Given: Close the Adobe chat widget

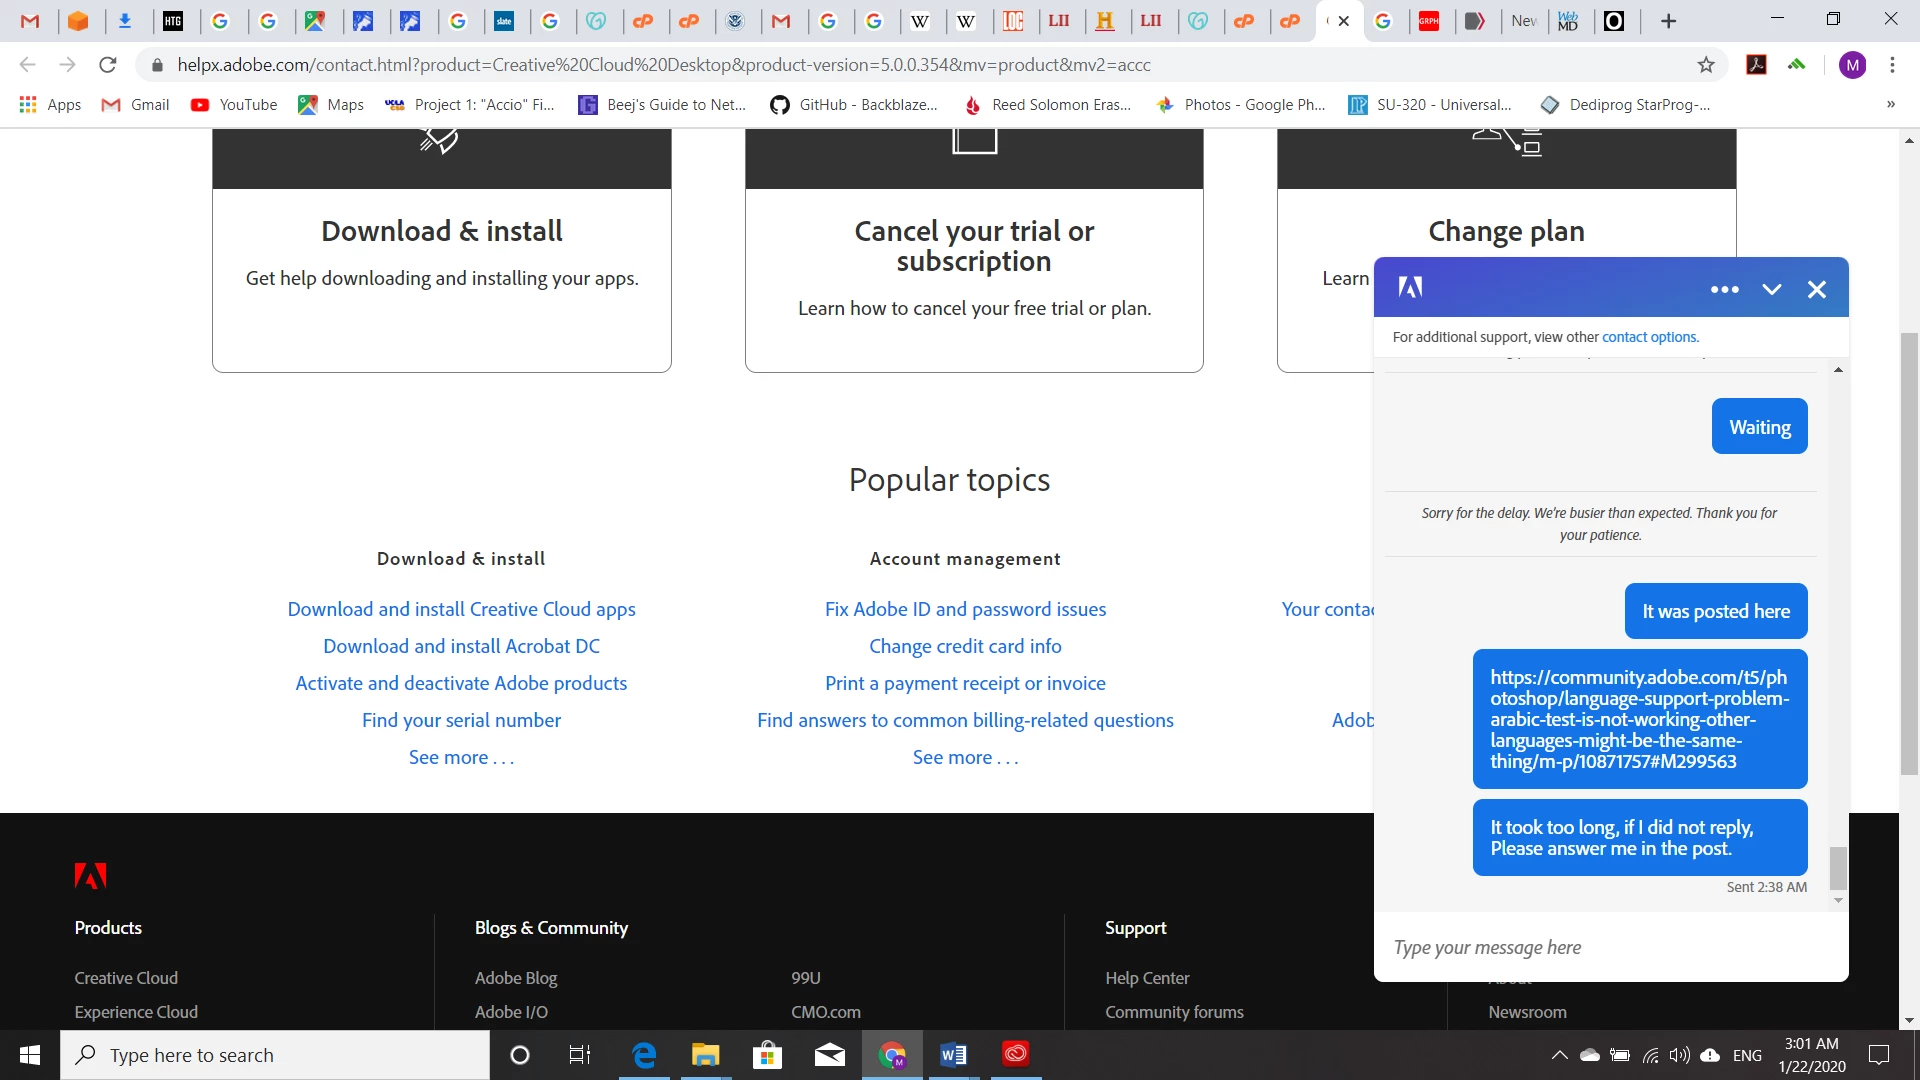Looking at the screenshot, I should point(1816,289).
